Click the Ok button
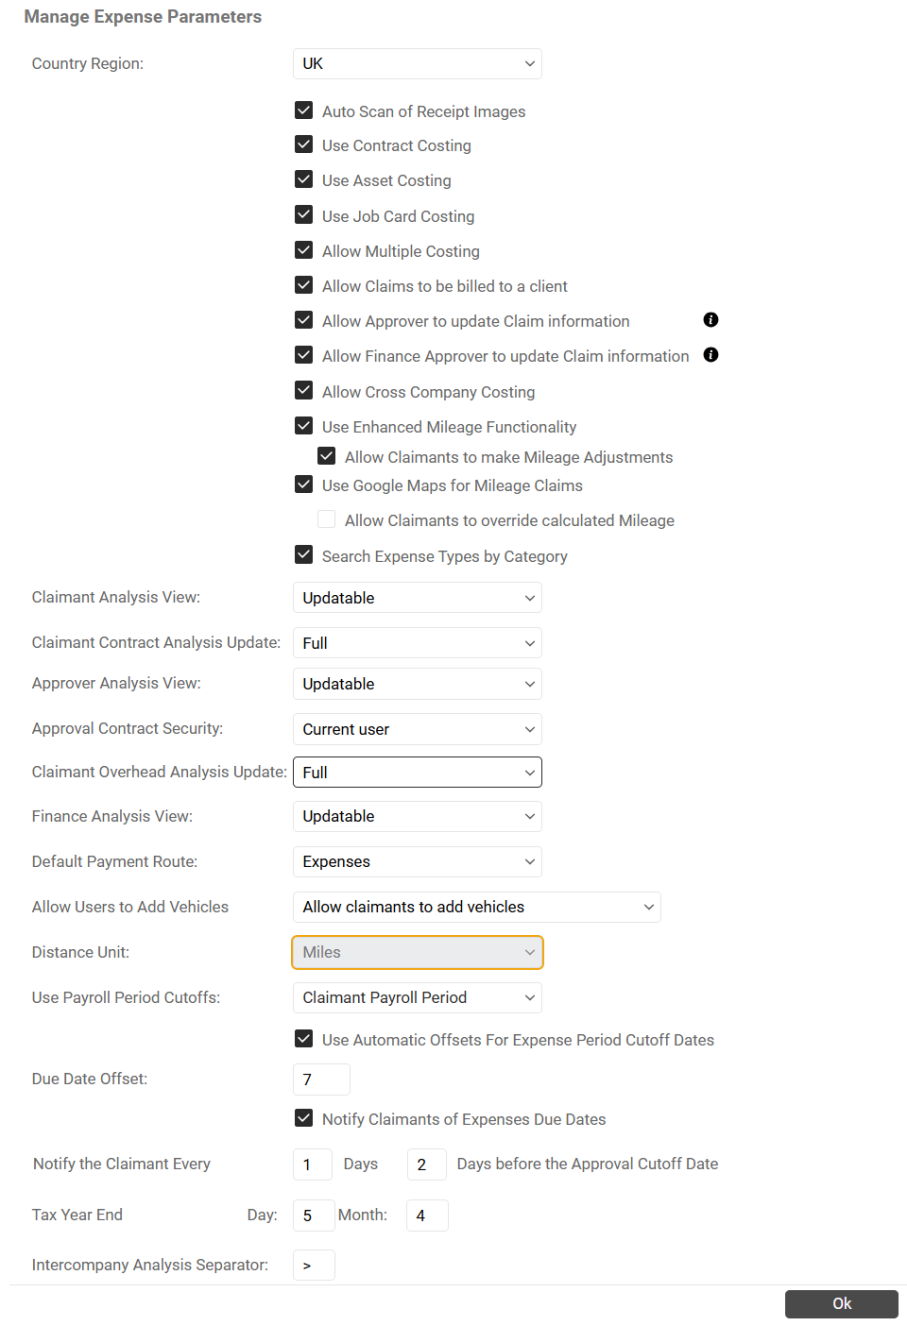907x1326 pixels. (842, 1304)
